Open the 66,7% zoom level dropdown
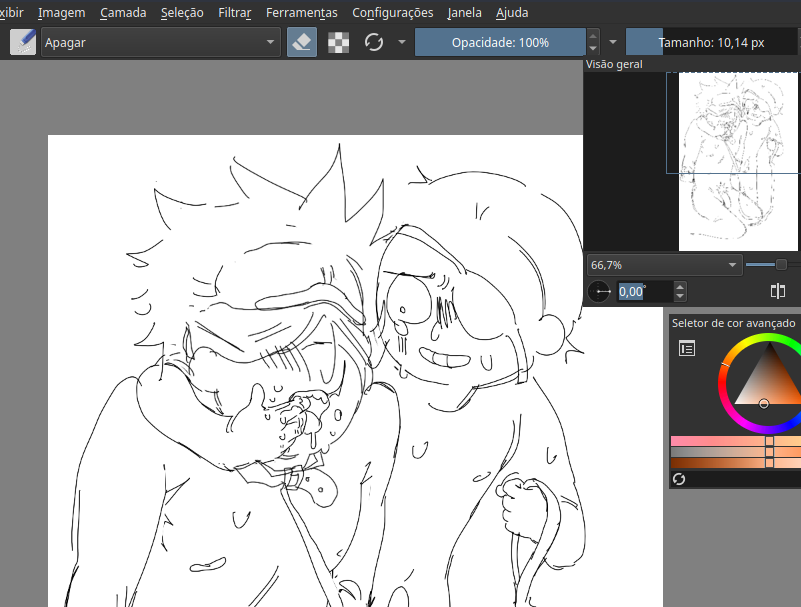801x607 pixels. (664, 265)
